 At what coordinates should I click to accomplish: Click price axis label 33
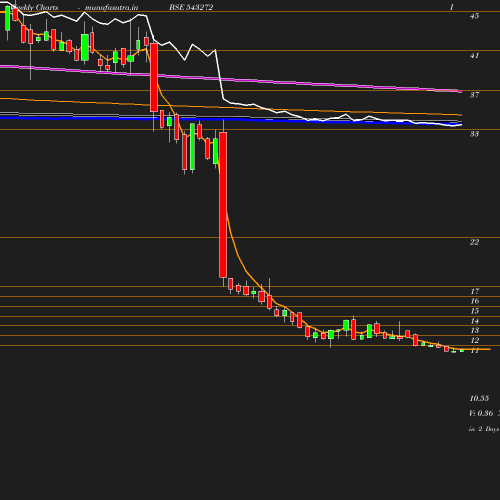click(x=474, y=134)
